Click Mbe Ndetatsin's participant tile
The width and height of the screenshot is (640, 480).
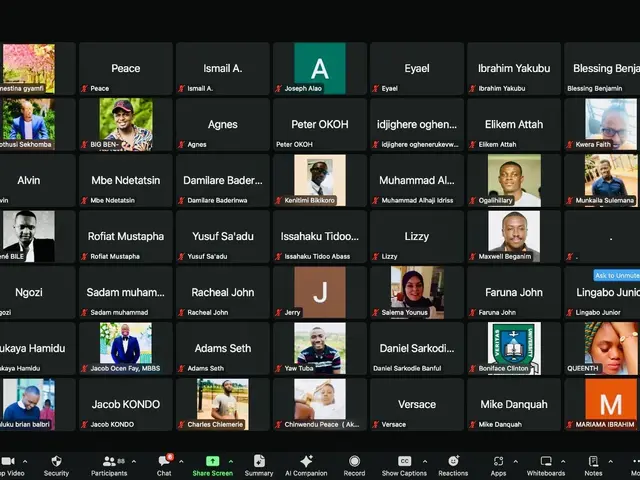click(126, 180)
